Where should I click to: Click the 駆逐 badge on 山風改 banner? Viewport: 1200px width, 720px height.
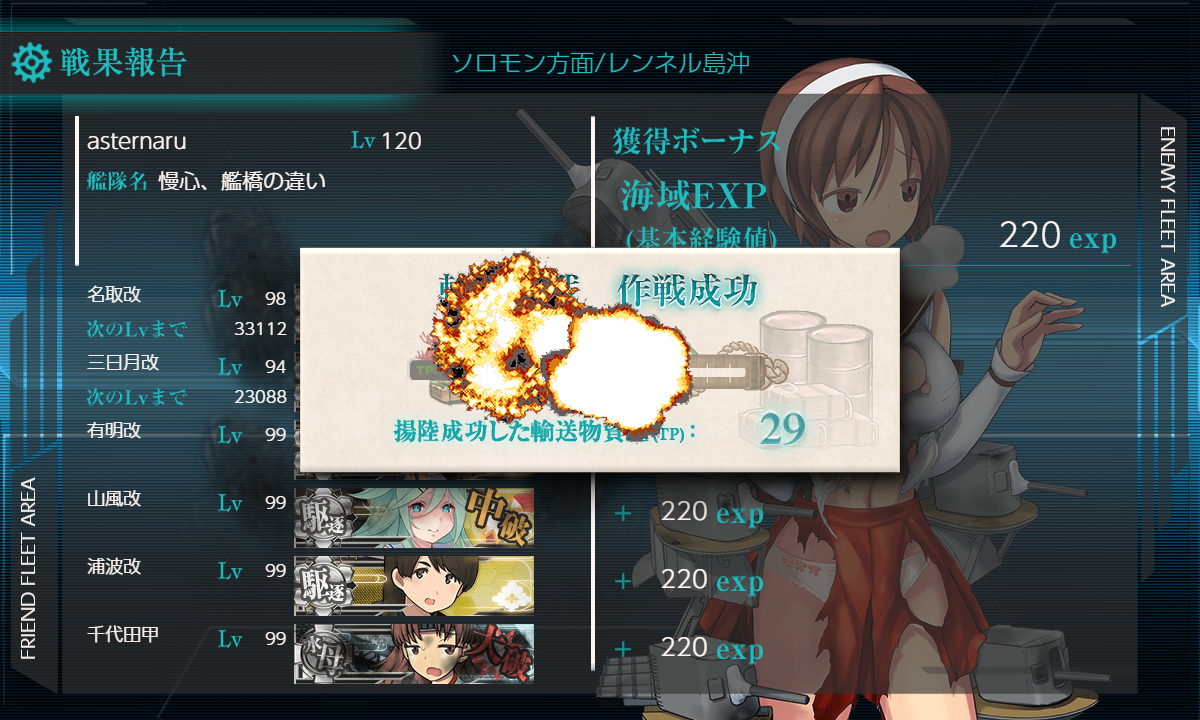[321, 517]
